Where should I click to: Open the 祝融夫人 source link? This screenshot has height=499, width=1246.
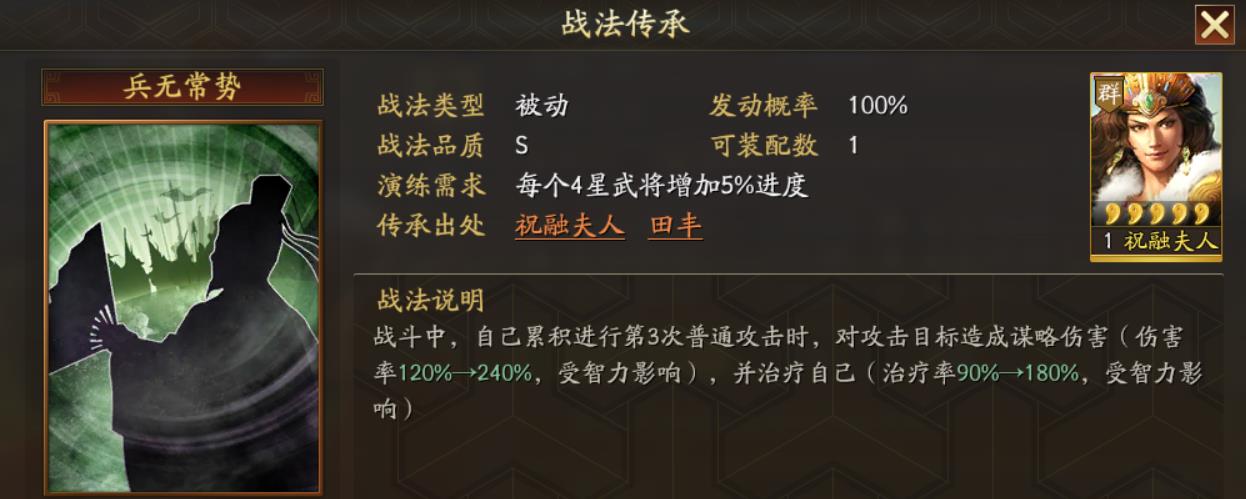pos(570,226)
